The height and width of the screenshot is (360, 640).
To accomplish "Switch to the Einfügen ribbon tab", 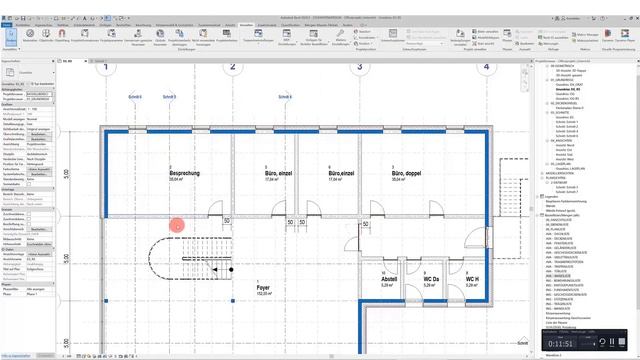I will point(105,25).
